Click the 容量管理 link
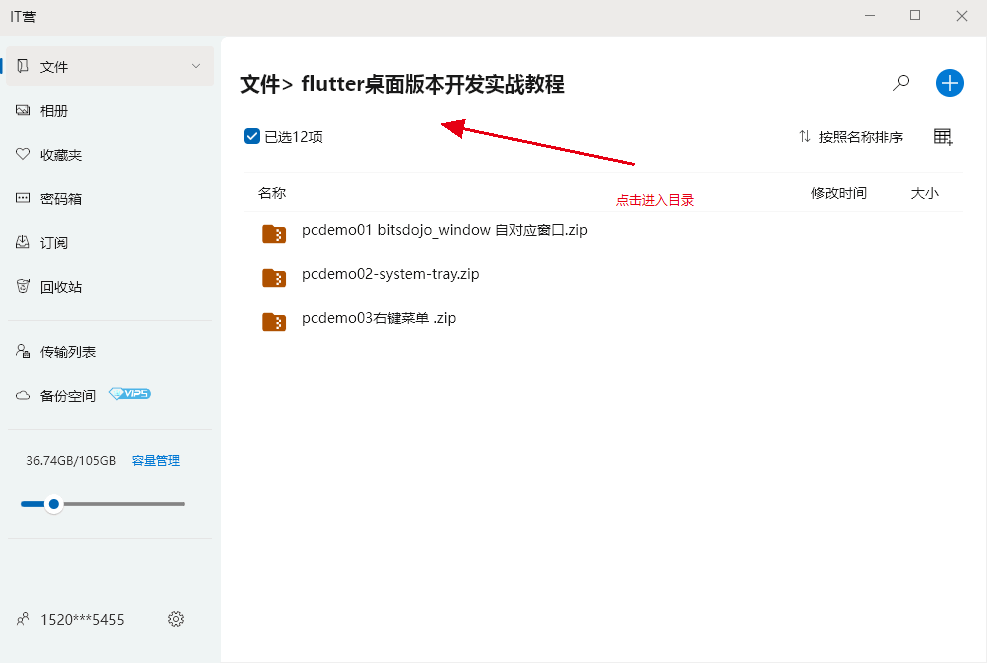987x663 pixels. point(155,460)
